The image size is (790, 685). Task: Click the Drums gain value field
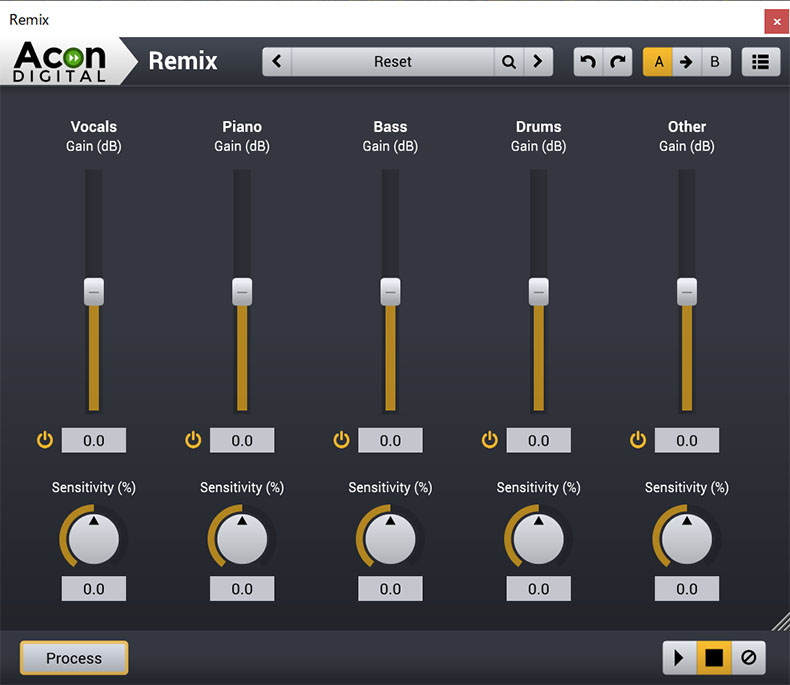tap(539, 440)
